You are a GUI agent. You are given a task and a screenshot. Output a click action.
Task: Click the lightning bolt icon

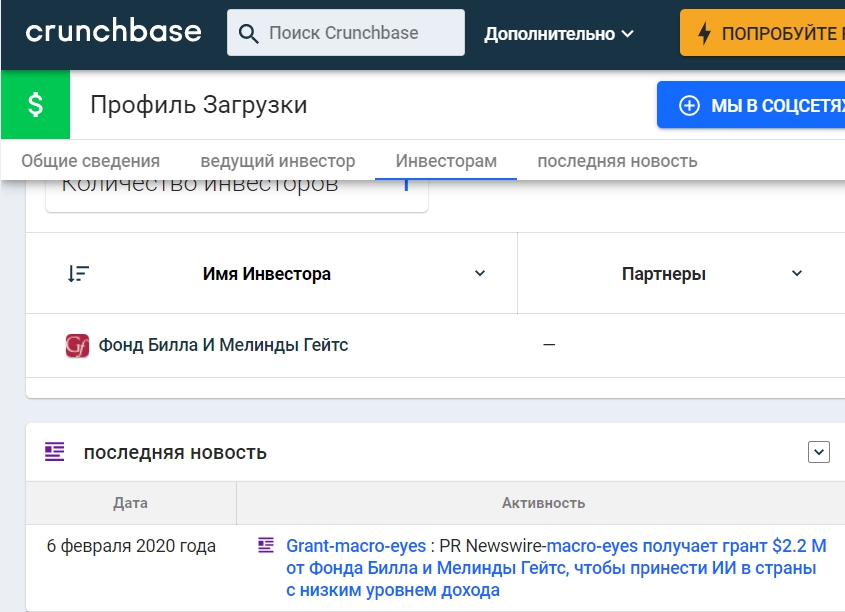[704, 33]
